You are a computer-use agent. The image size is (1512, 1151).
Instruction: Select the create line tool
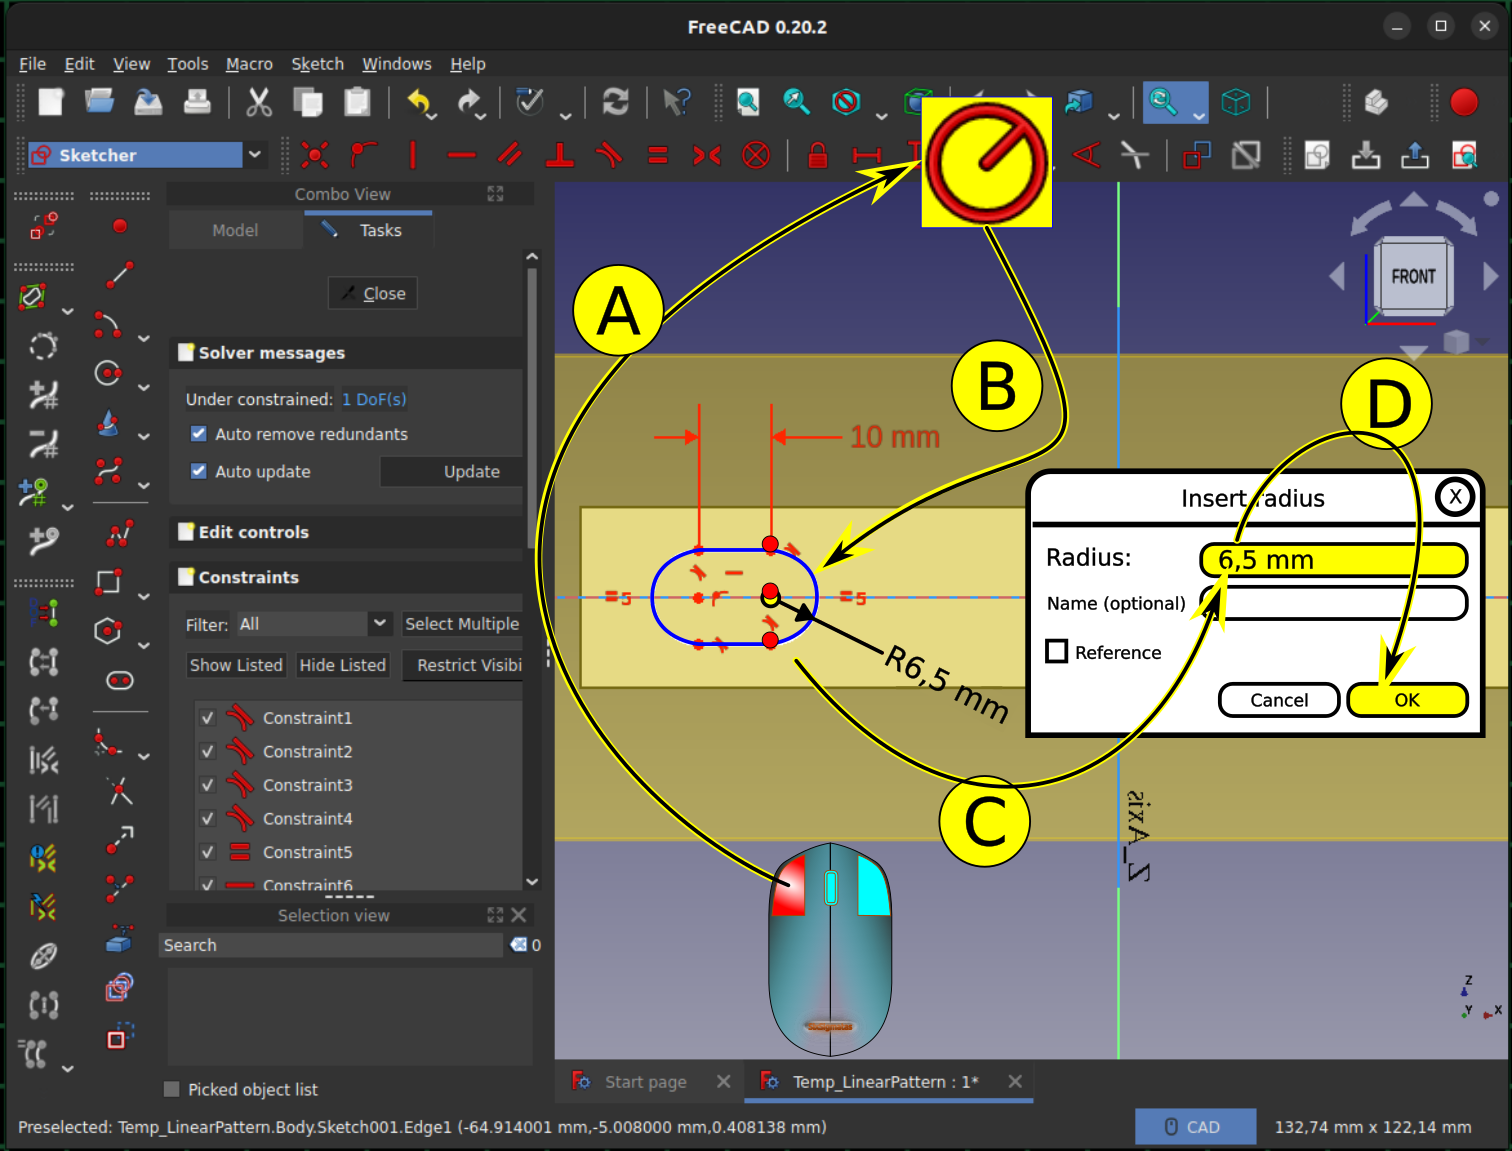click(x=120, y=274)
